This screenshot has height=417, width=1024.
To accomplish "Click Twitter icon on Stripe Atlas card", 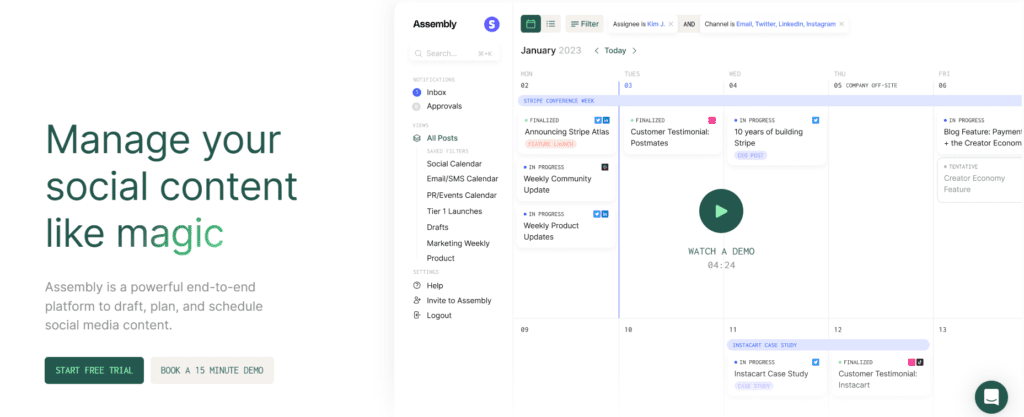I will pyautogui.click(x=598, y=120).
